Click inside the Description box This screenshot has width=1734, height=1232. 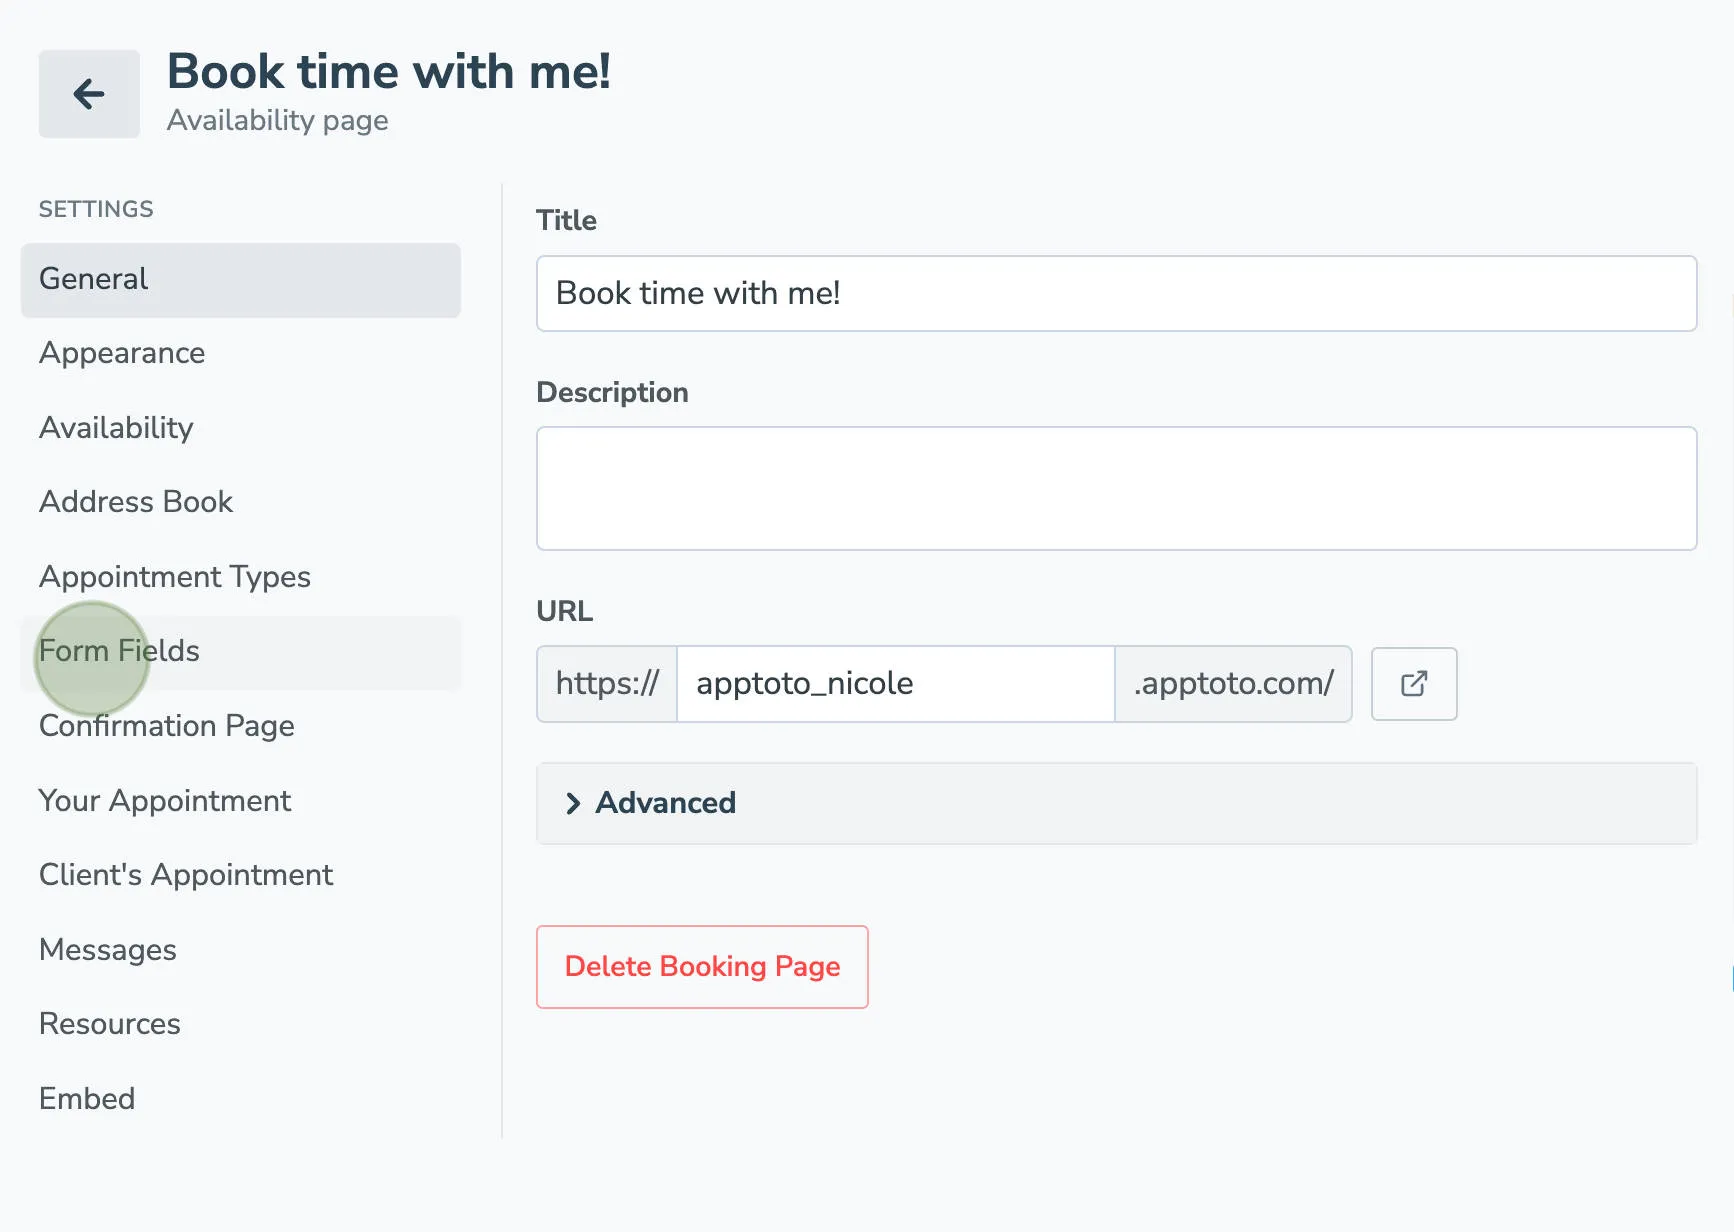pos(1115,488)
